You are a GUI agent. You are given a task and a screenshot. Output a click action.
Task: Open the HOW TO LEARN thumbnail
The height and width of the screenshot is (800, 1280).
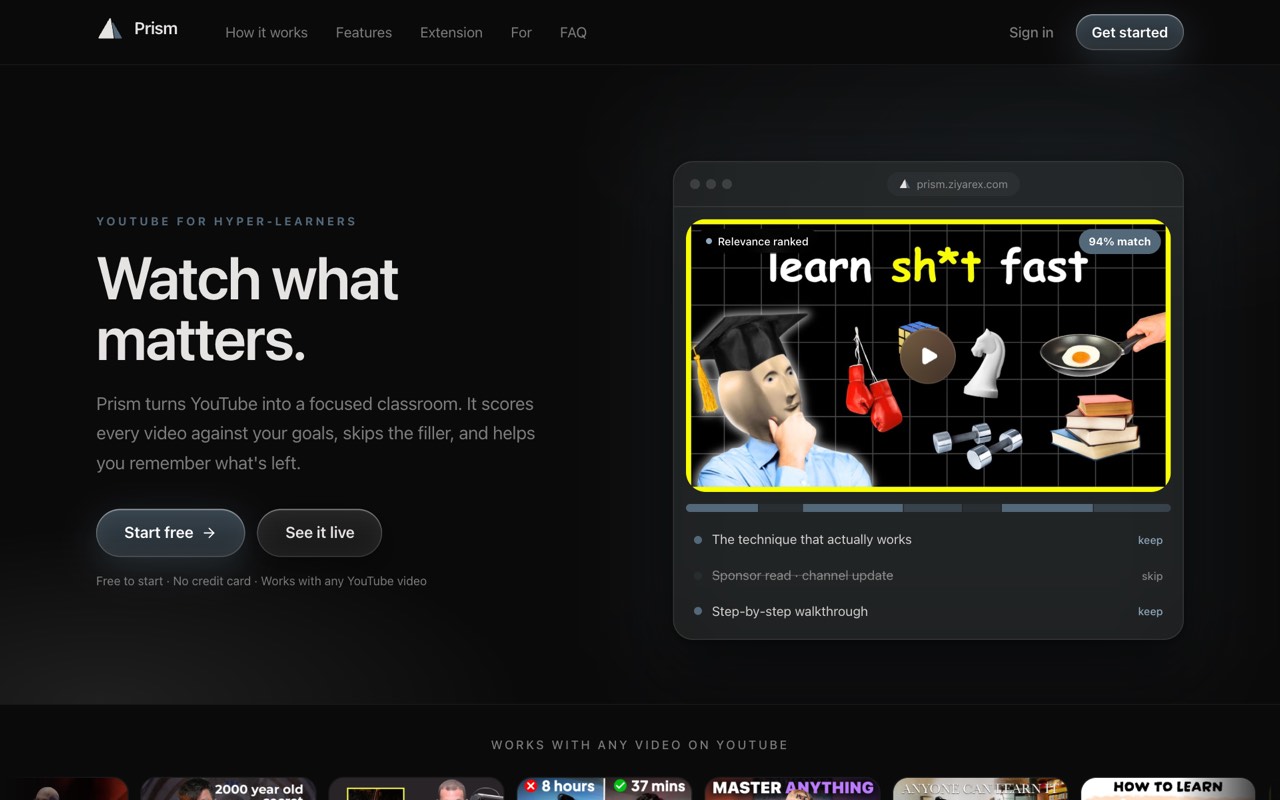[x=1168, y=789]
